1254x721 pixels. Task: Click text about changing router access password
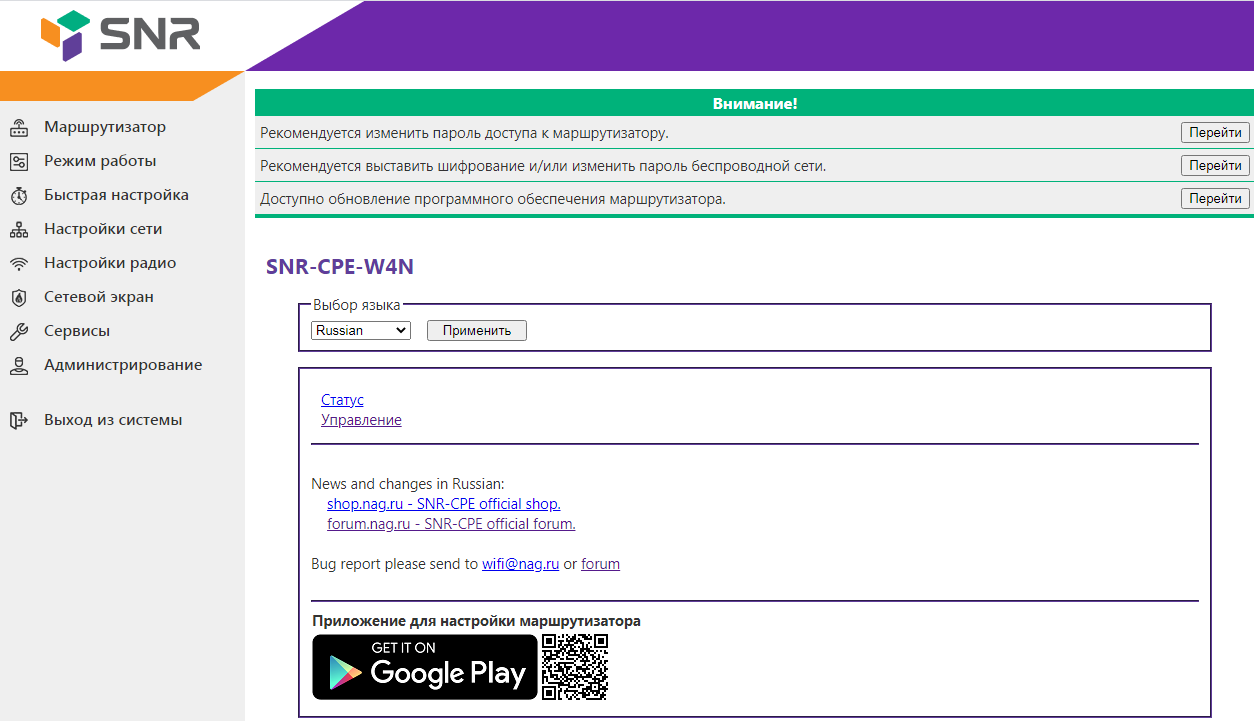pos(464,133)
